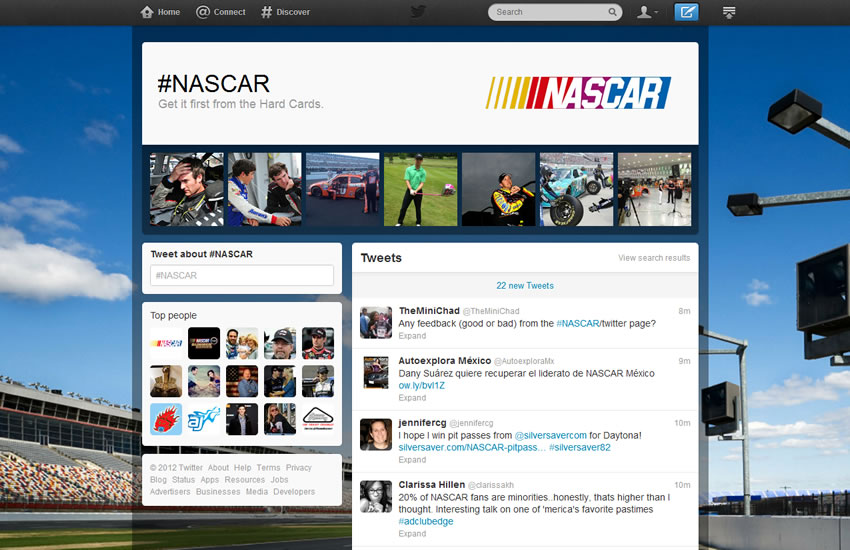This screenshot has width=850, height=550.
Task: Open the ow.ly/bvI1Z link
Action: point(421,385)
